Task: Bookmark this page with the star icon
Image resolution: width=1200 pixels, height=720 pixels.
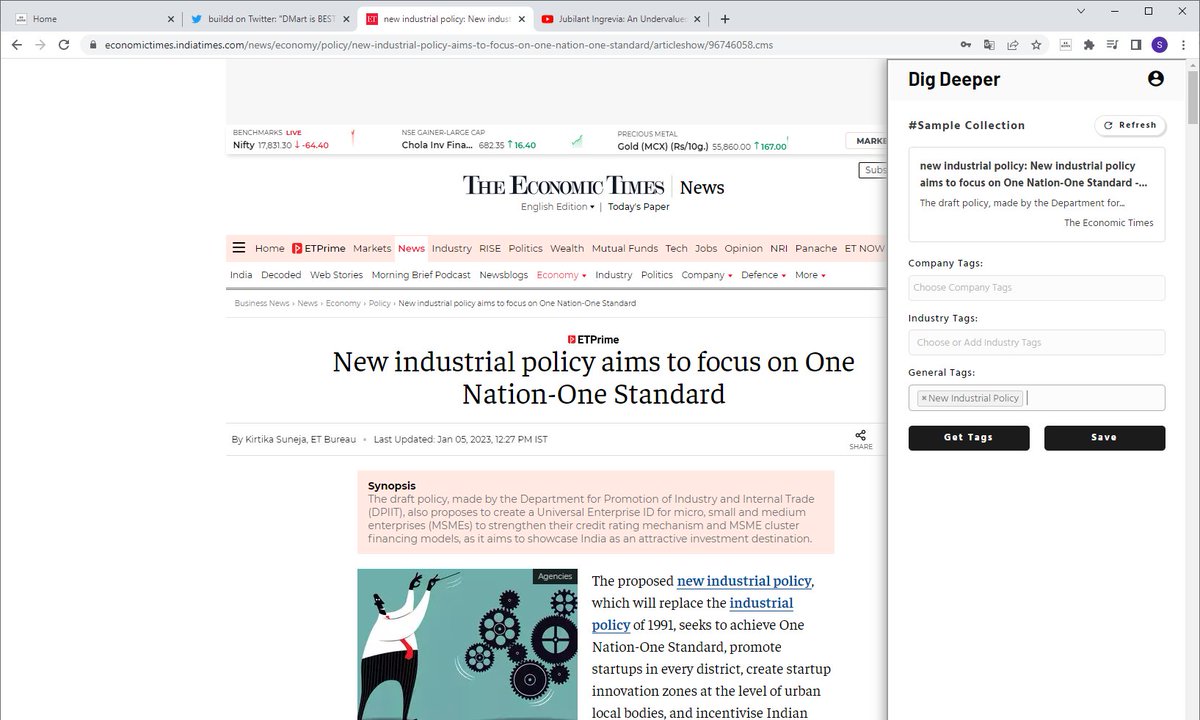Action: pos(1037,45)
